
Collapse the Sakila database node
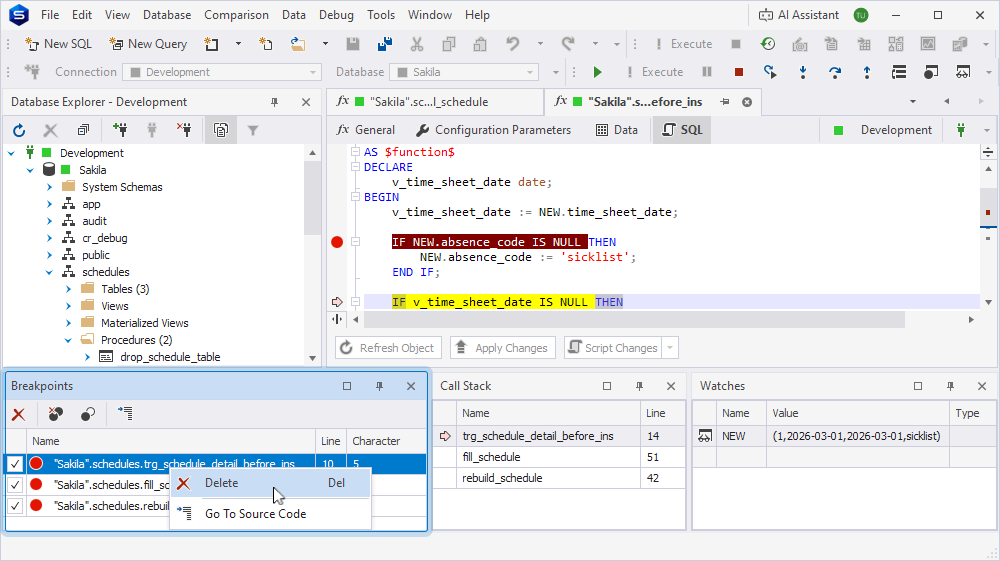coord(30,170)
